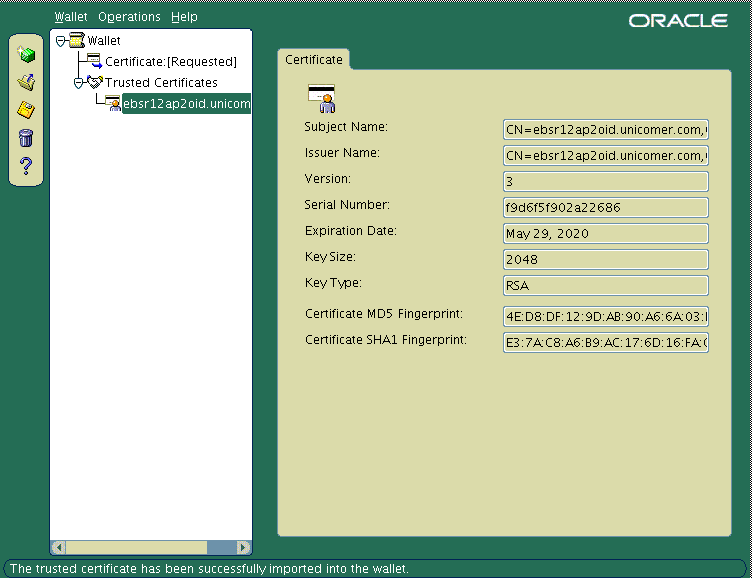This screenshot has height=578, width=752.
Task: Click the tree scrollbar left arrow
Action: coord(59,547)
